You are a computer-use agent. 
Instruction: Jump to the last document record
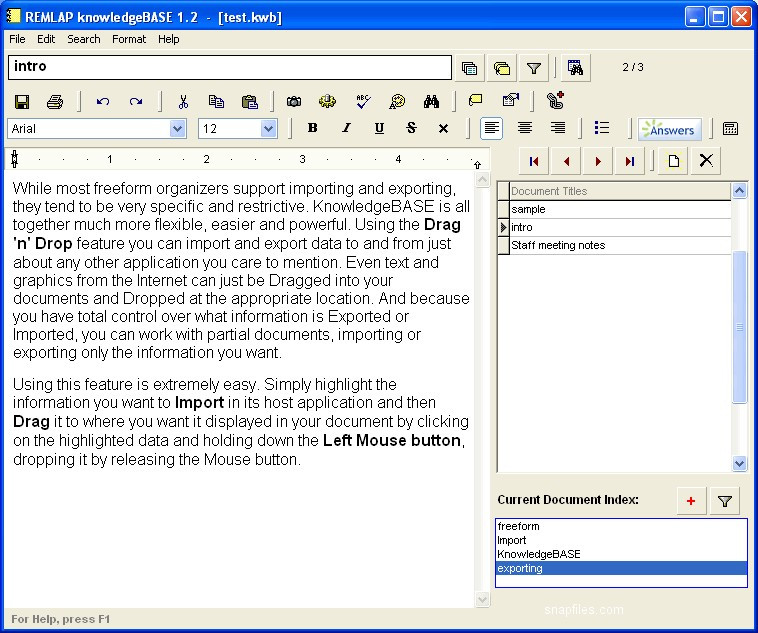(x=629, y=161)
